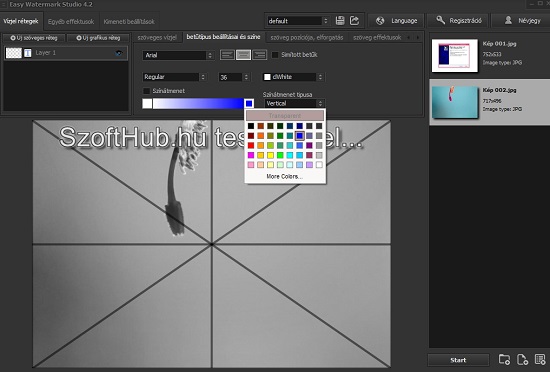550x372 pixels.
Task: Pick the purple swatch in the palette
Action: [x=309, y=145]
